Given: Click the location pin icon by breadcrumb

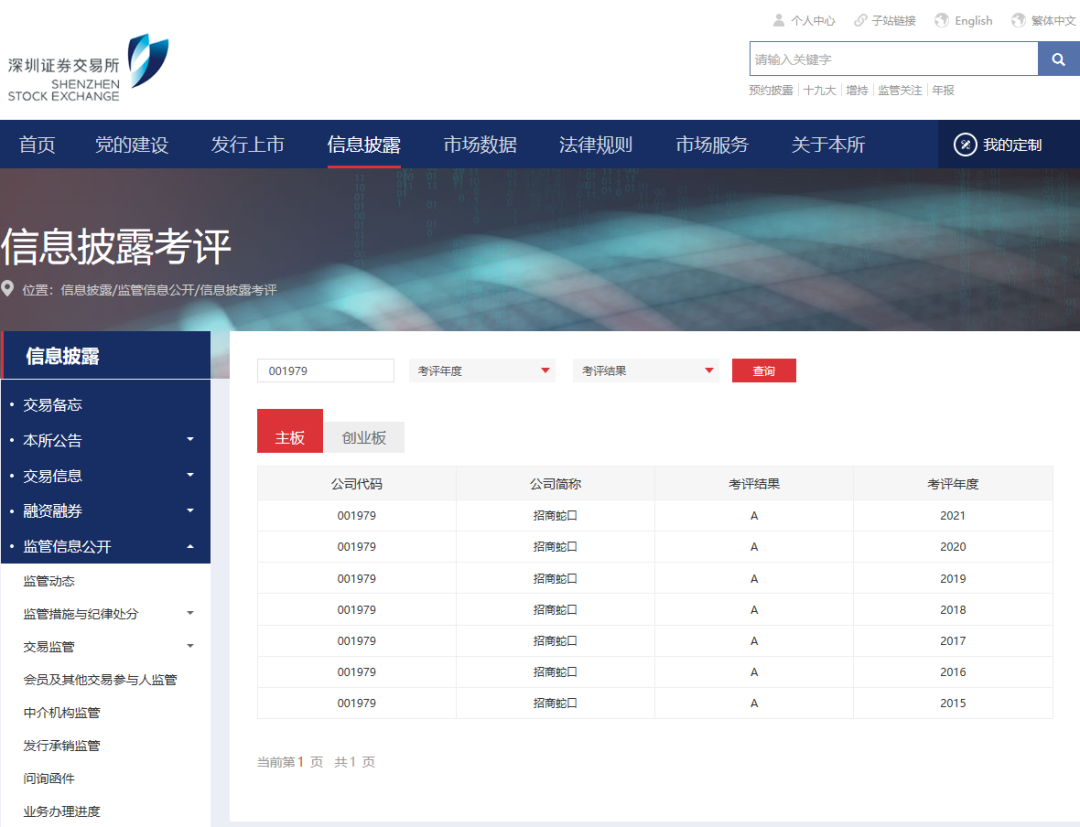Looking at the screenshot, I should tap(8, 289).
